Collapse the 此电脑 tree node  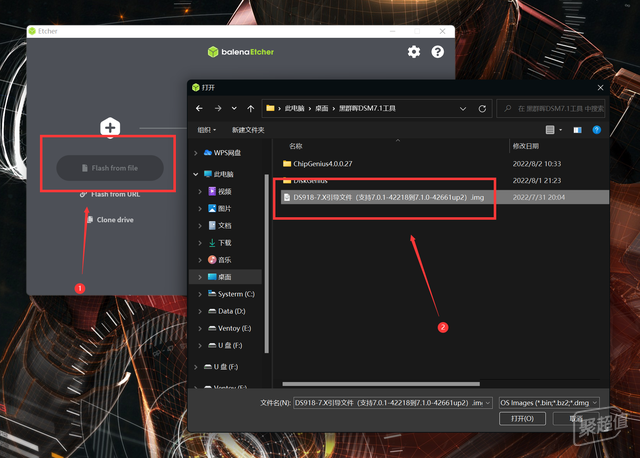pos(196,174)
